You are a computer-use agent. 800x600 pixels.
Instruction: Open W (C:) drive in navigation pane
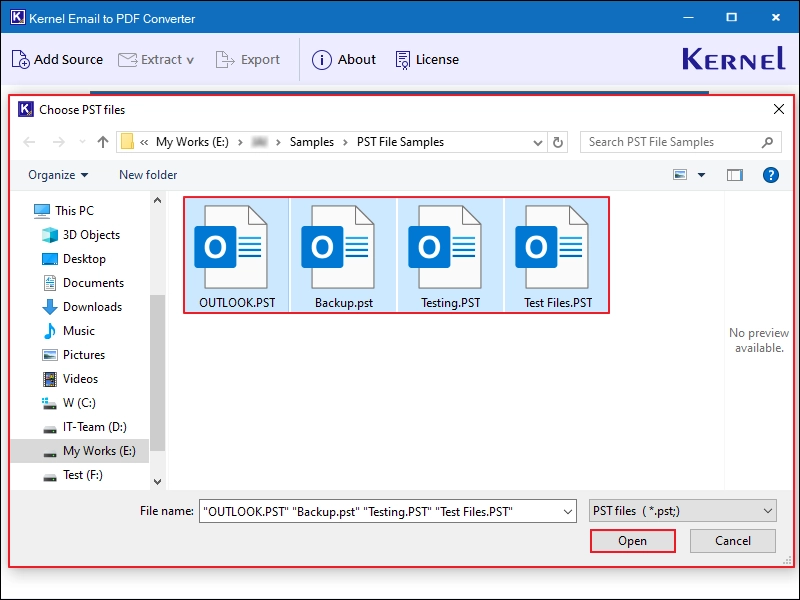tap(68, 403)
